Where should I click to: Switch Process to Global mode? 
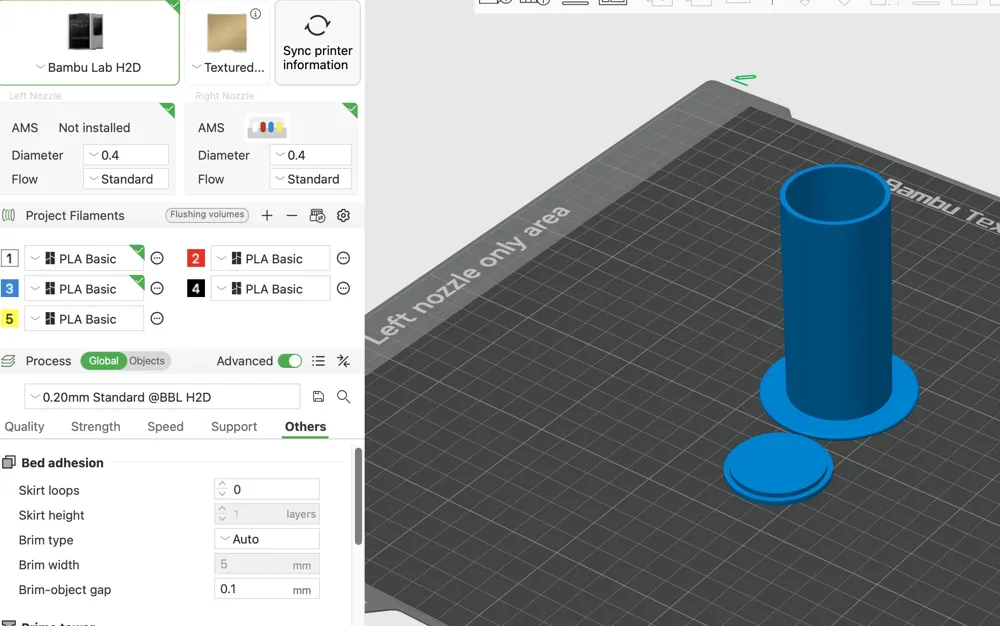pos(103,361)
